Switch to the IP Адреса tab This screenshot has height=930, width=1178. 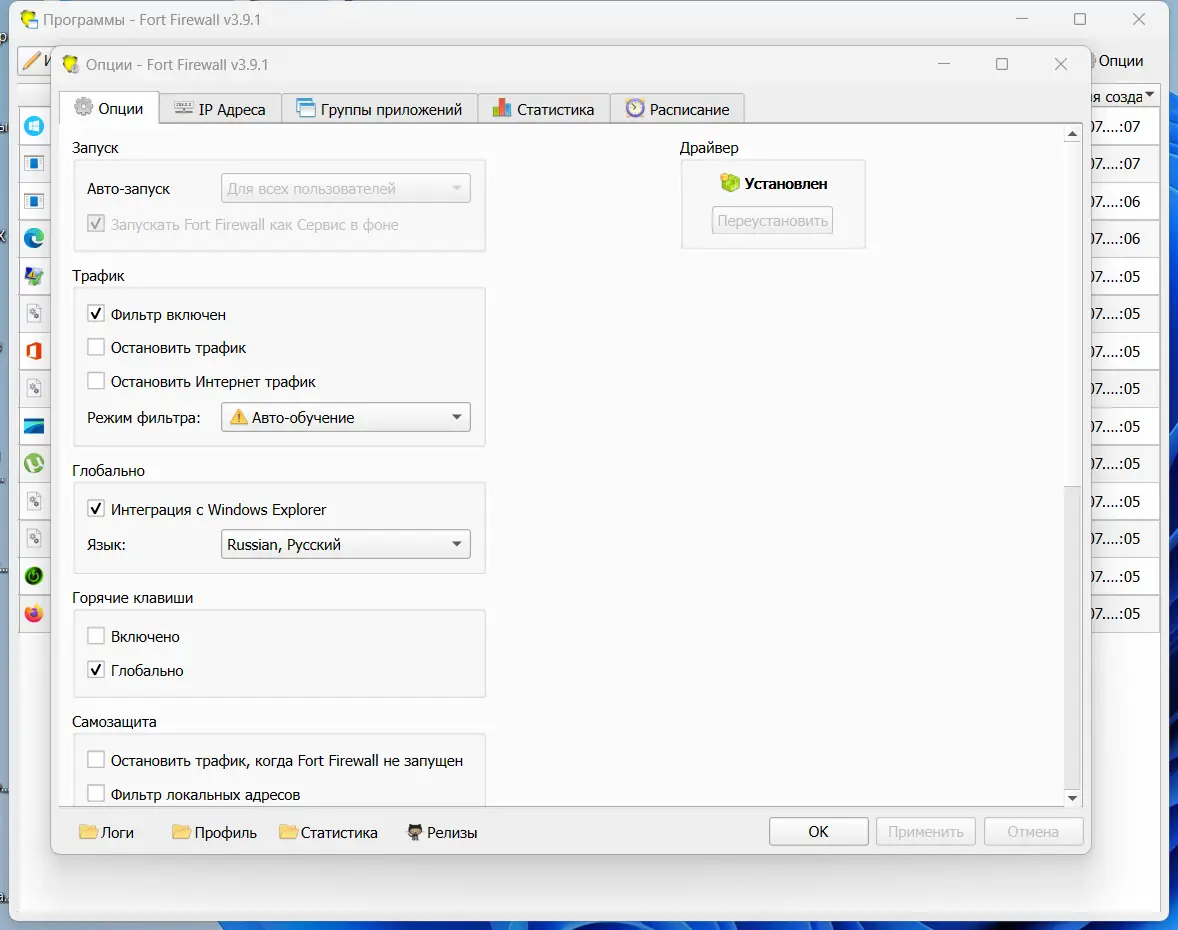[x=220, y=109]
